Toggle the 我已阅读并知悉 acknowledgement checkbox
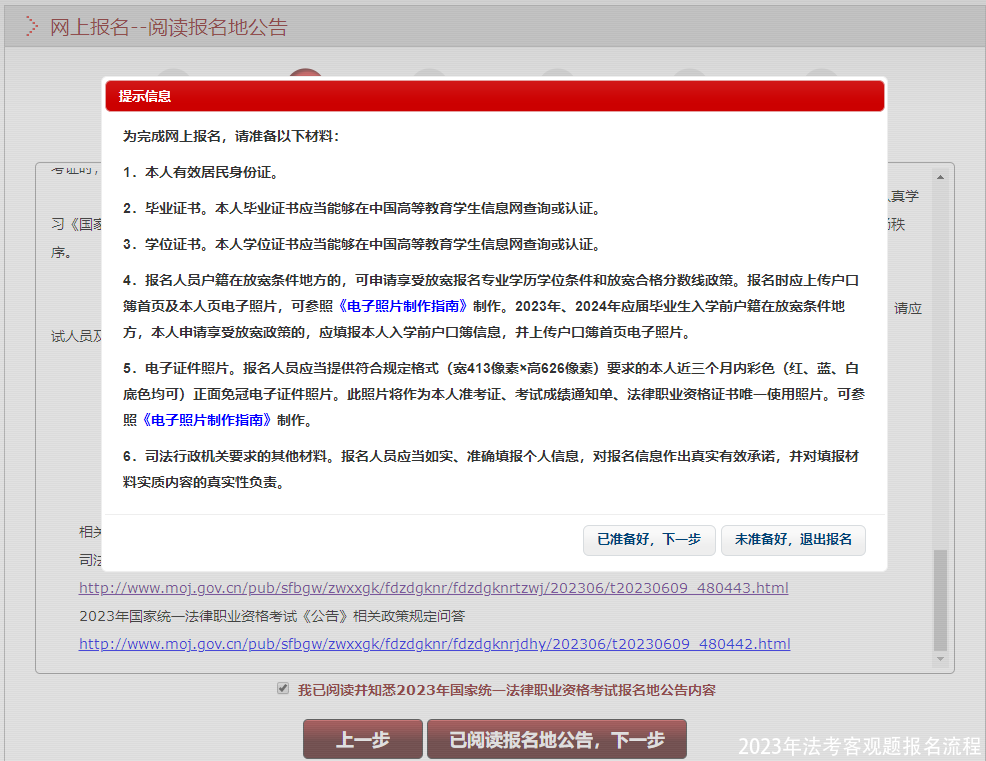986x761 pixels. click(283, 689)
